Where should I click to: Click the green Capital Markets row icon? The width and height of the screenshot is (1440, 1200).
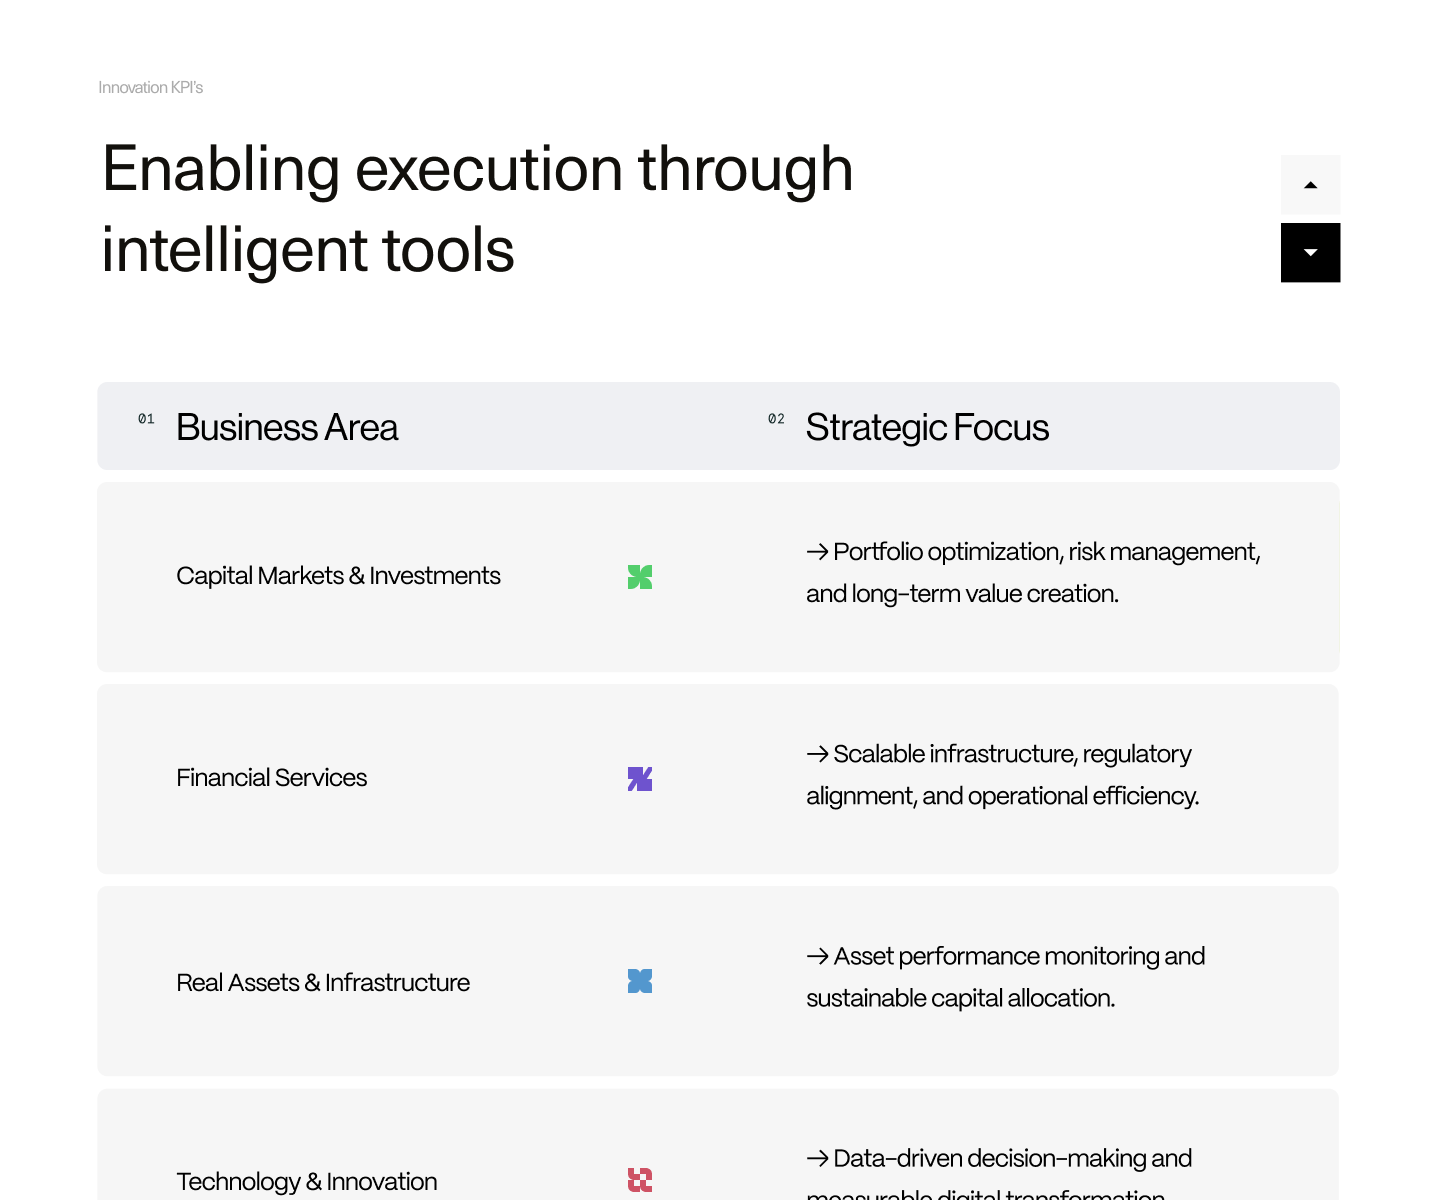640,577
